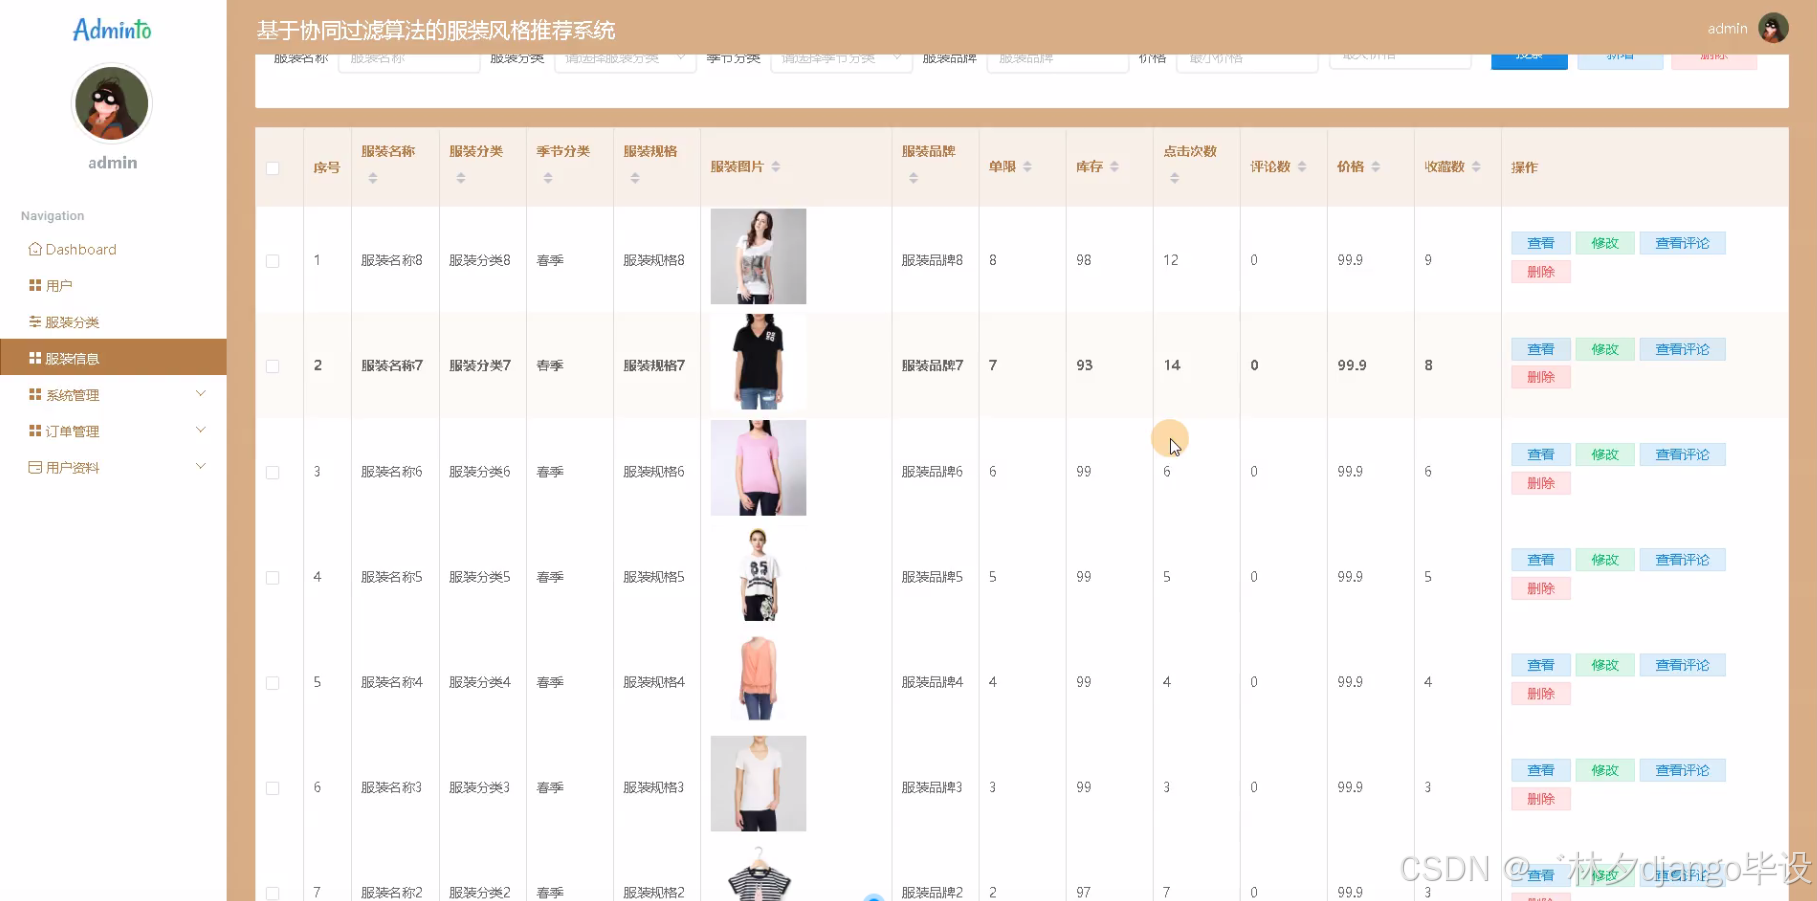This screenshot has width=1817, height=901.
Task: Click 查看 button for 服装名称3
Action: (1540, 770)
